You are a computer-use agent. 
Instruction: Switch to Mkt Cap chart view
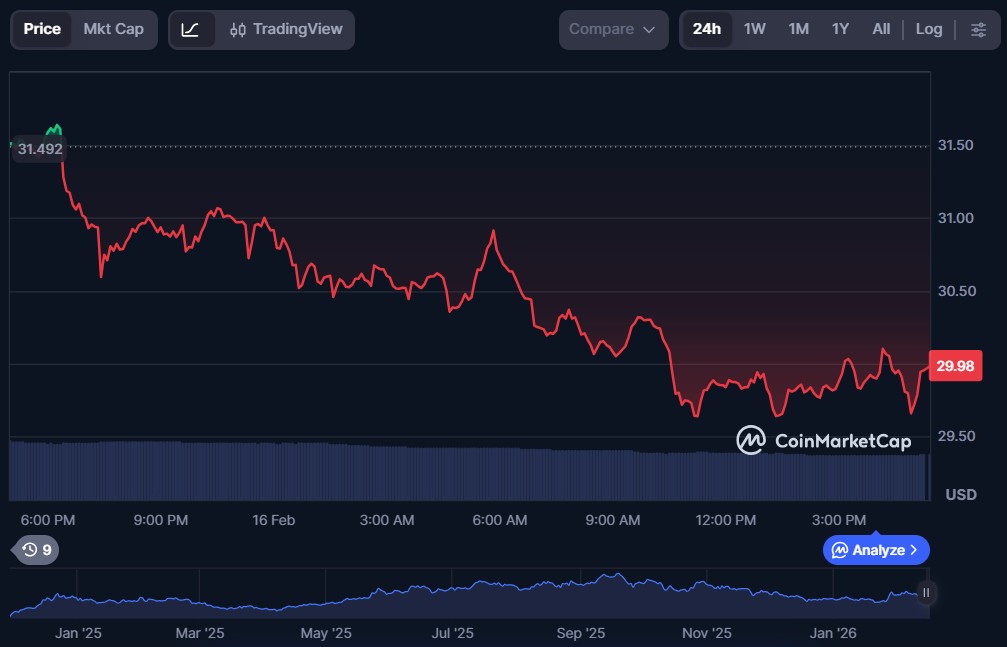point(113,30)
